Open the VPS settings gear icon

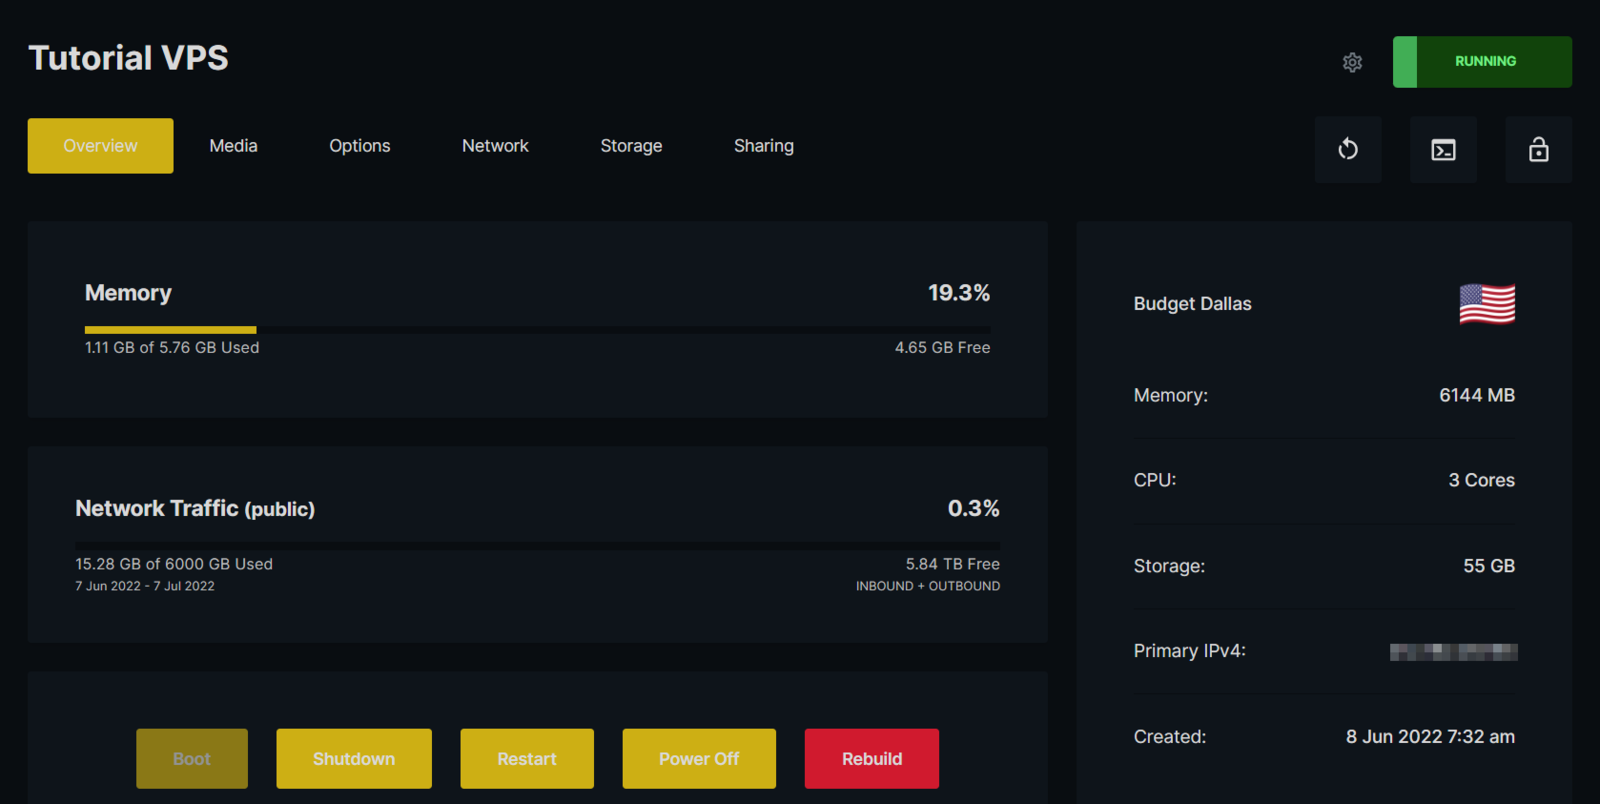[x=1352, y=62]
